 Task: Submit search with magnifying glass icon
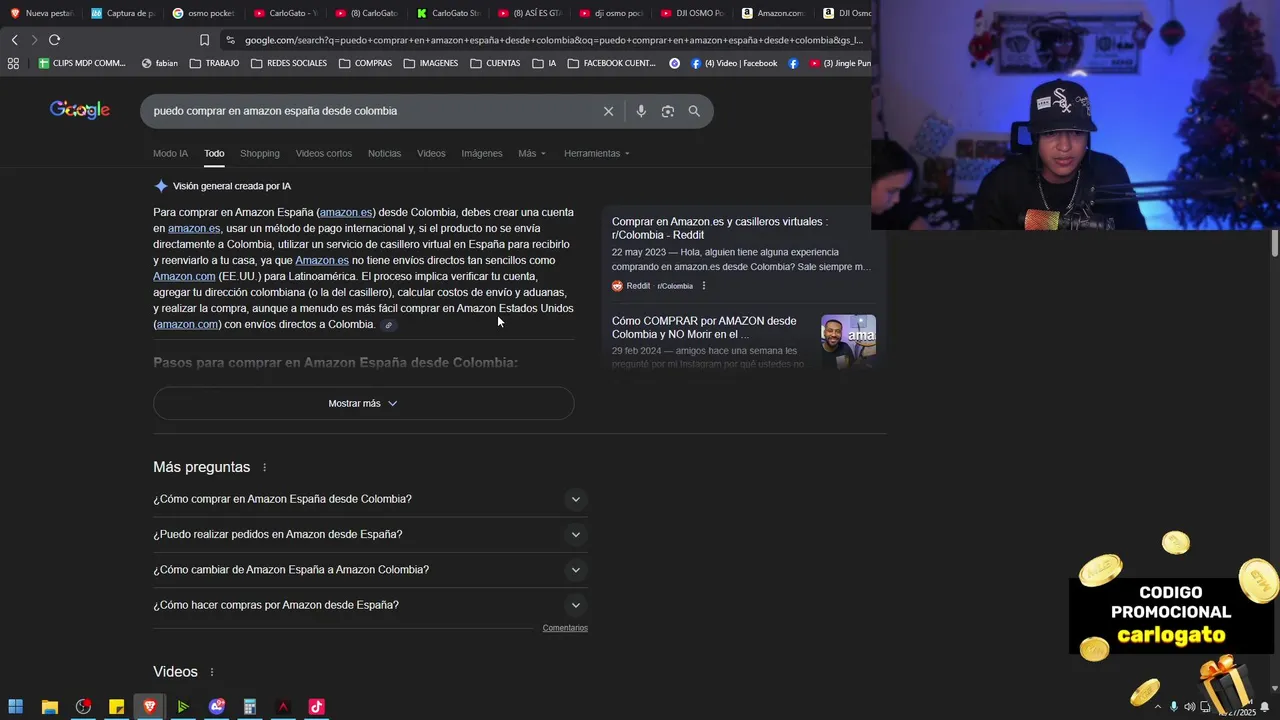(694, 111)
